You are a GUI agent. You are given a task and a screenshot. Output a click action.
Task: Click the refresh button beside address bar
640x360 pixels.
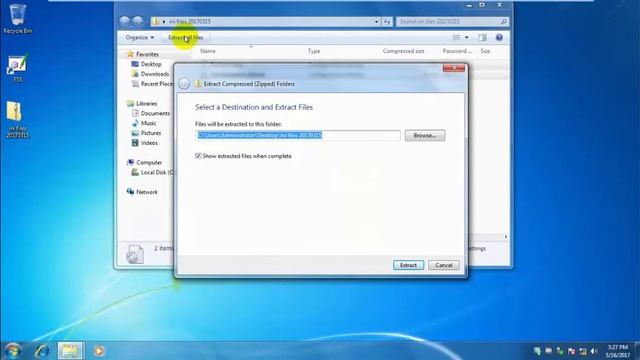click(387, 22)
